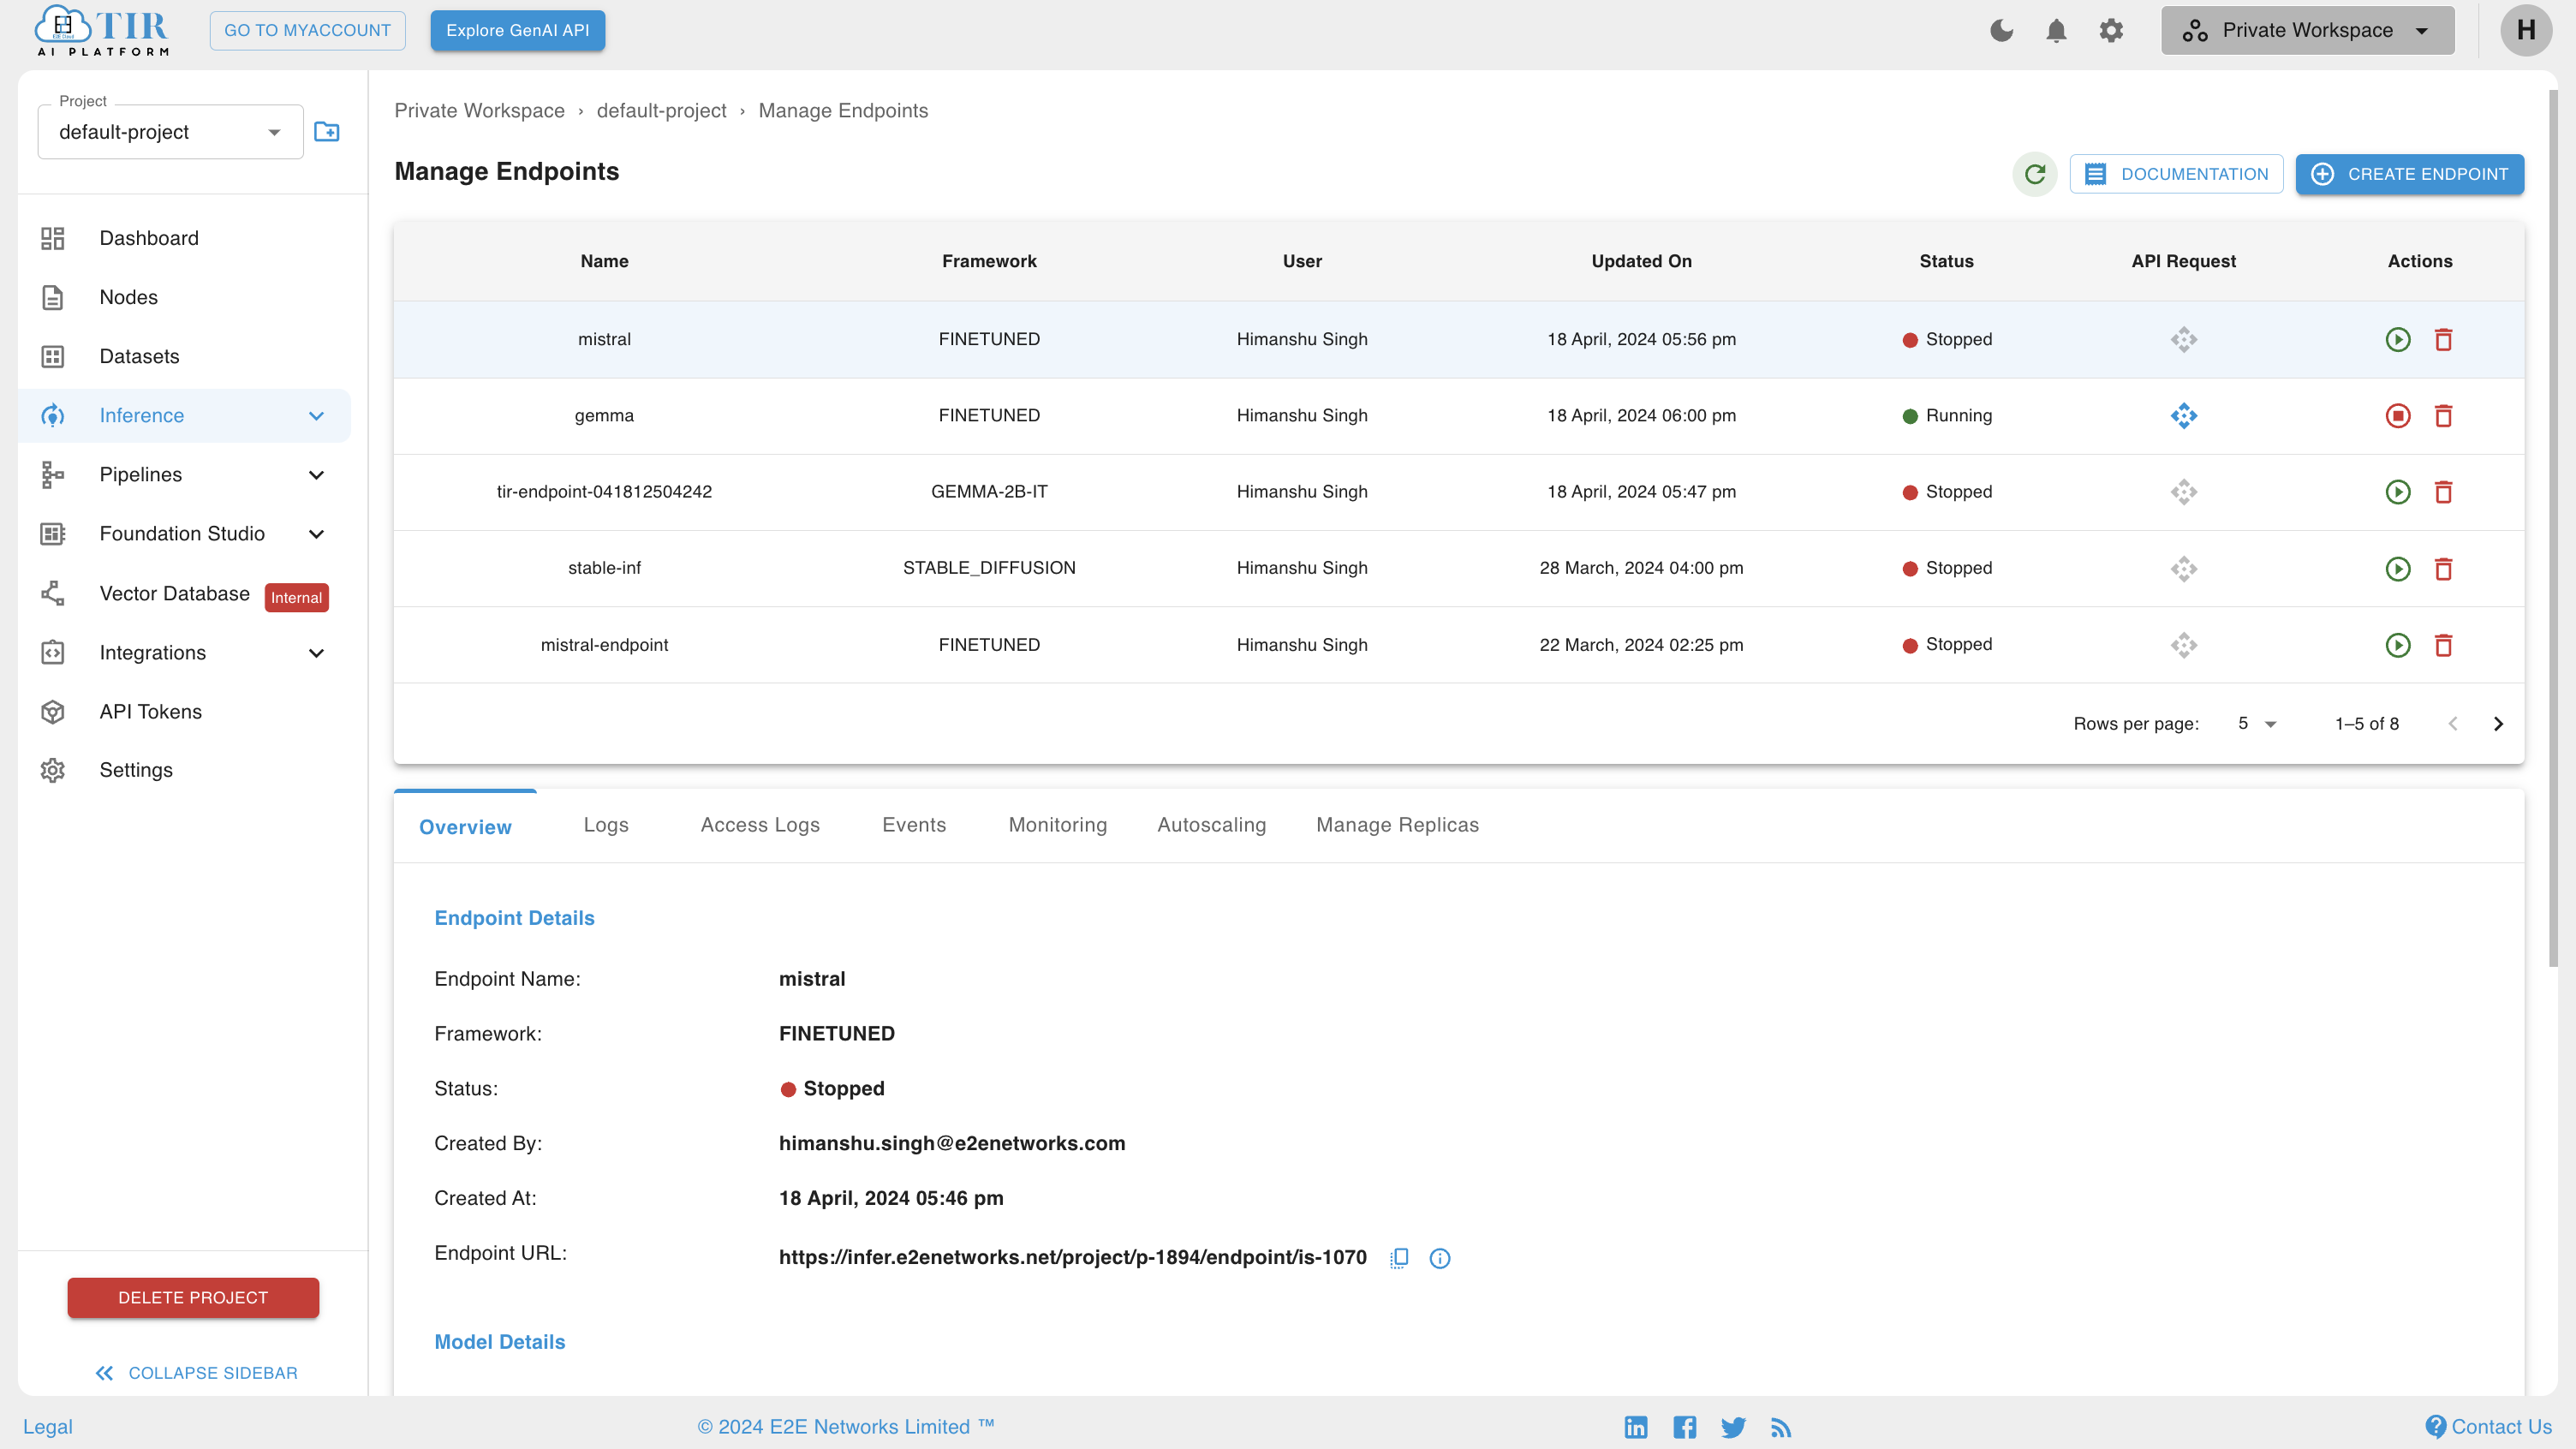Switch to the Access Logs tab

(760, 825)
